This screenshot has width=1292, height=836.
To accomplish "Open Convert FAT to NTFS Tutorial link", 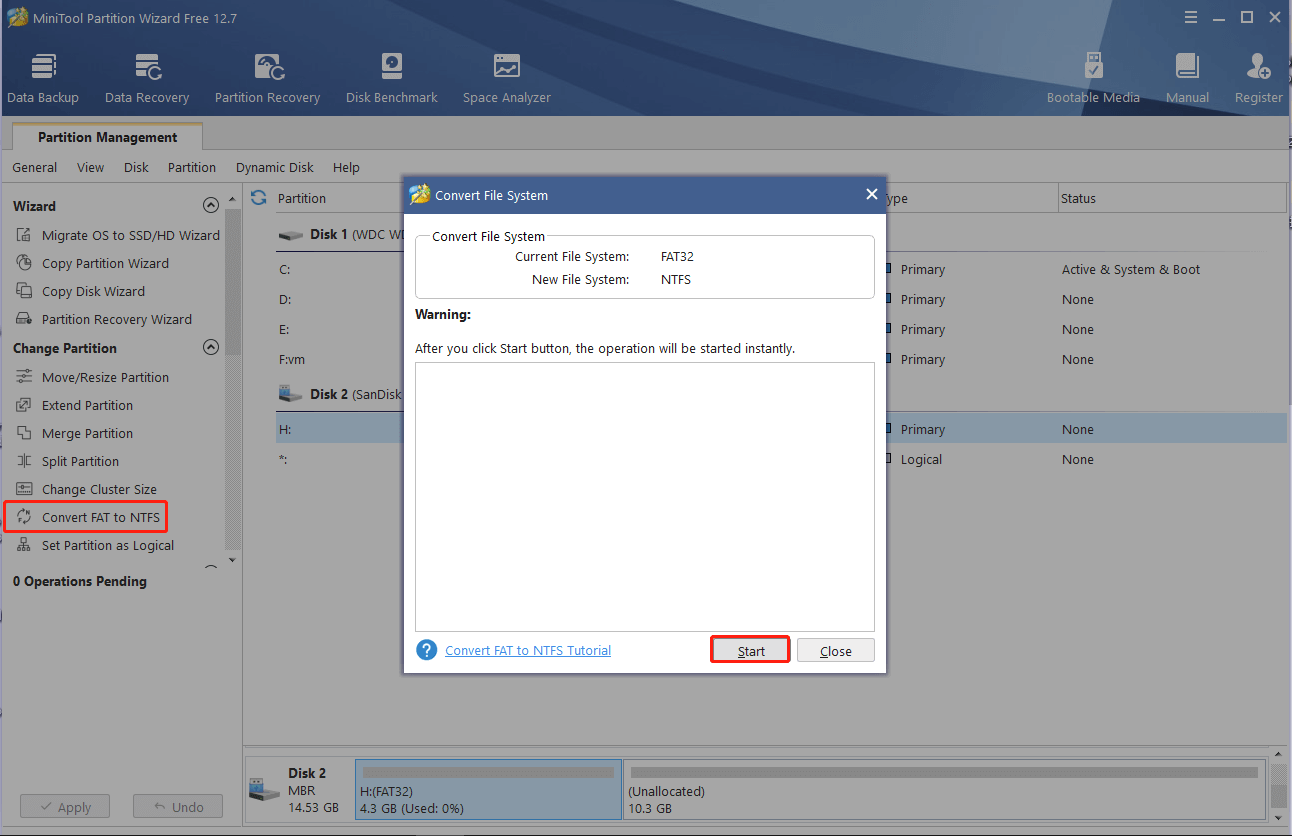I will pos(528,650).
